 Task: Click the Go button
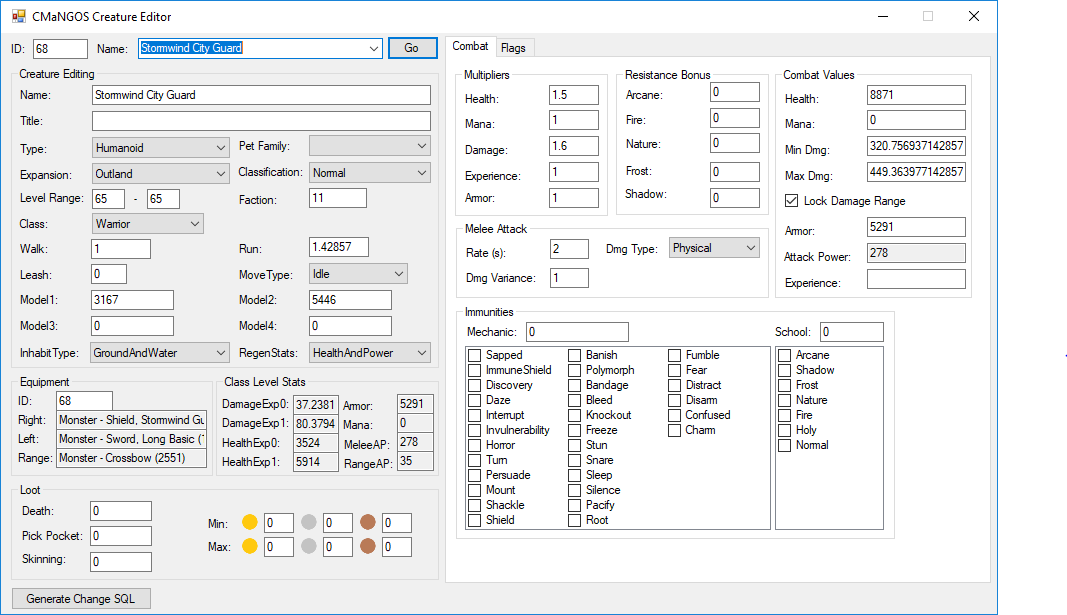click(412, 48)
